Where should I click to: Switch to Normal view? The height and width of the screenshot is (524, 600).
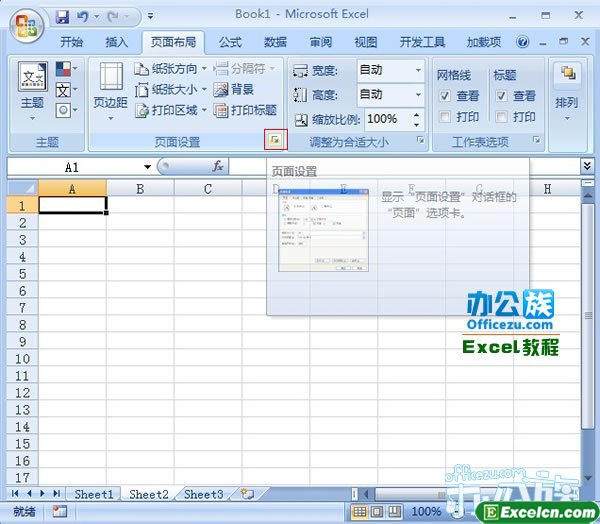coord(359,511)
